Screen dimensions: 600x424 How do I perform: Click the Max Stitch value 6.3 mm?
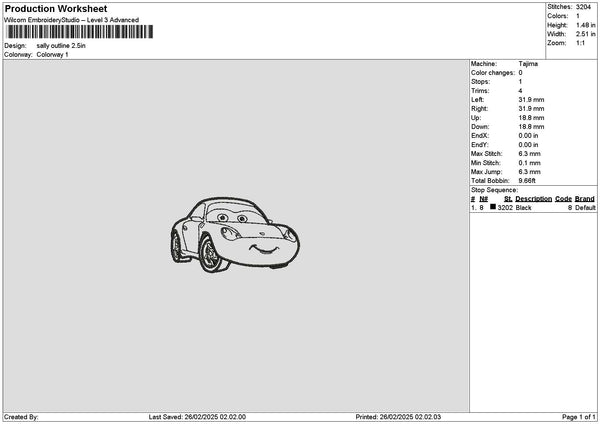(530, 153)
